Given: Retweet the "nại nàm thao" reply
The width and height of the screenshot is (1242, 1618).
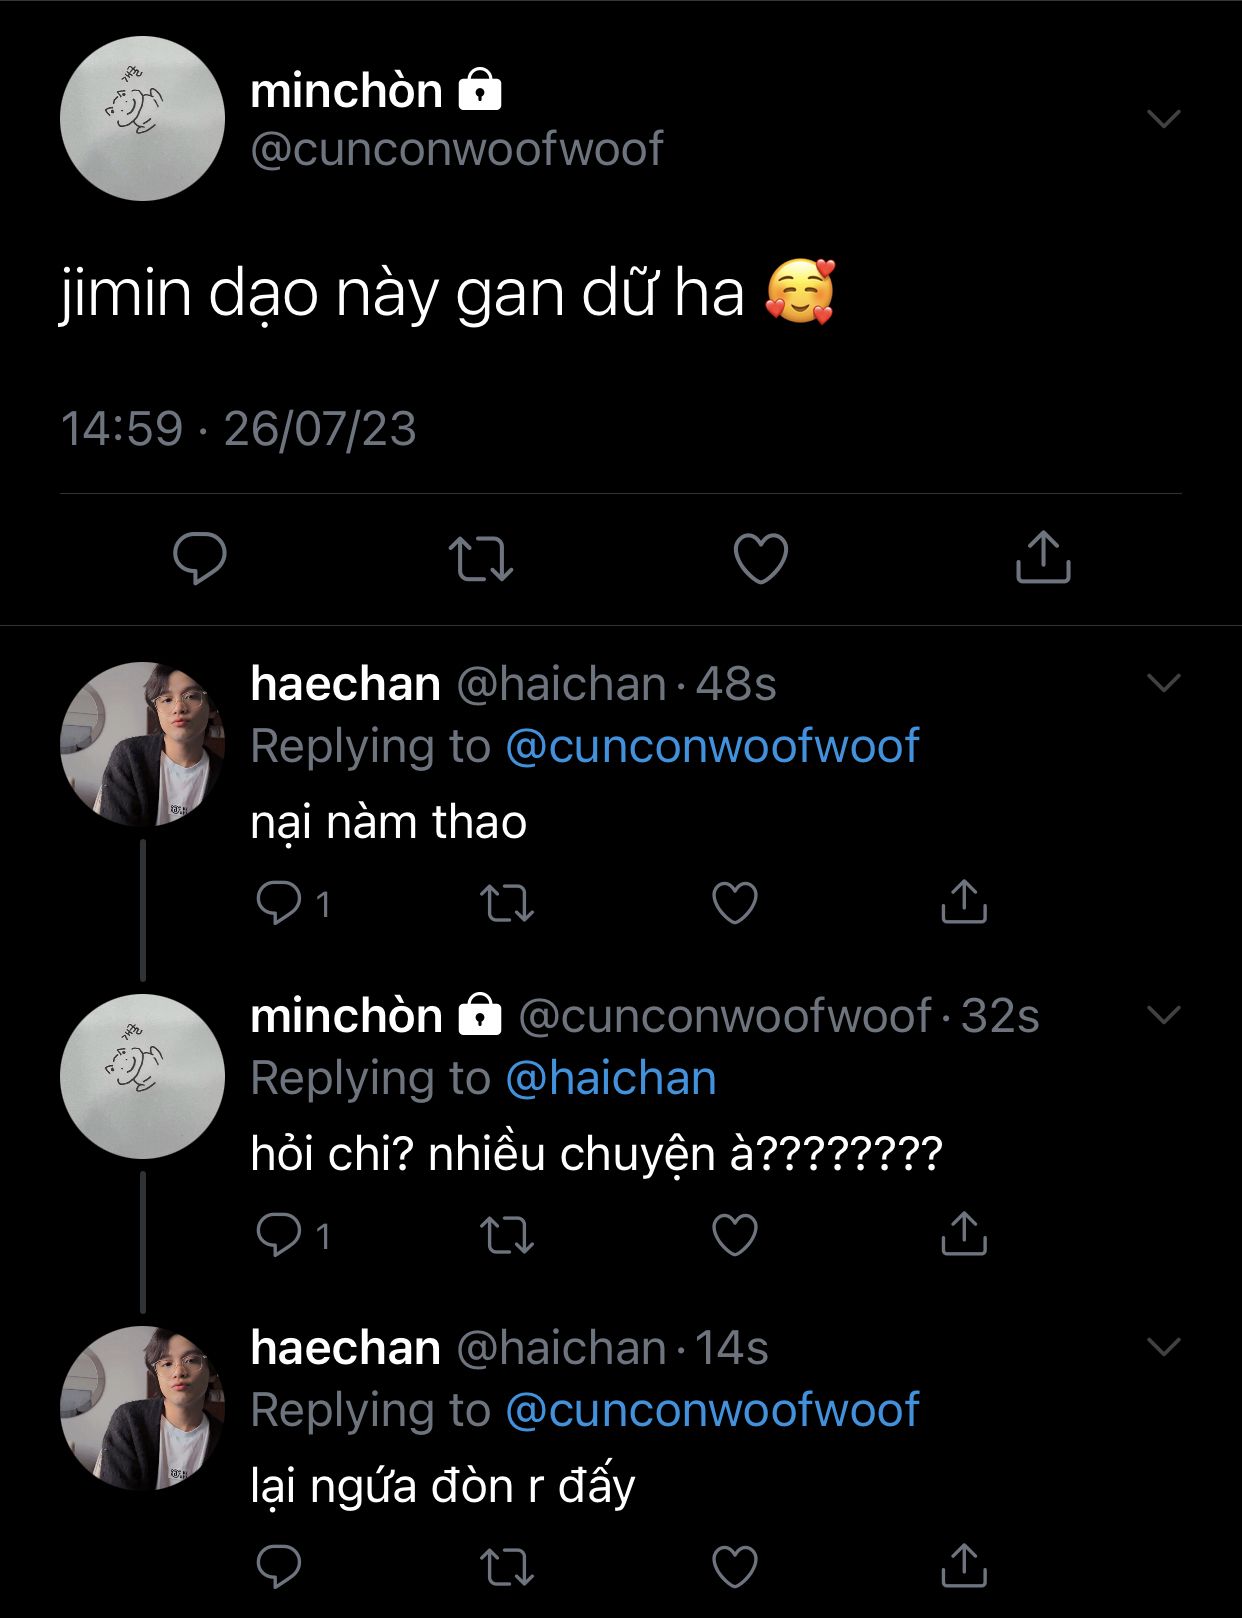Looking at the screenshot, I should click(x=507, y=902).
